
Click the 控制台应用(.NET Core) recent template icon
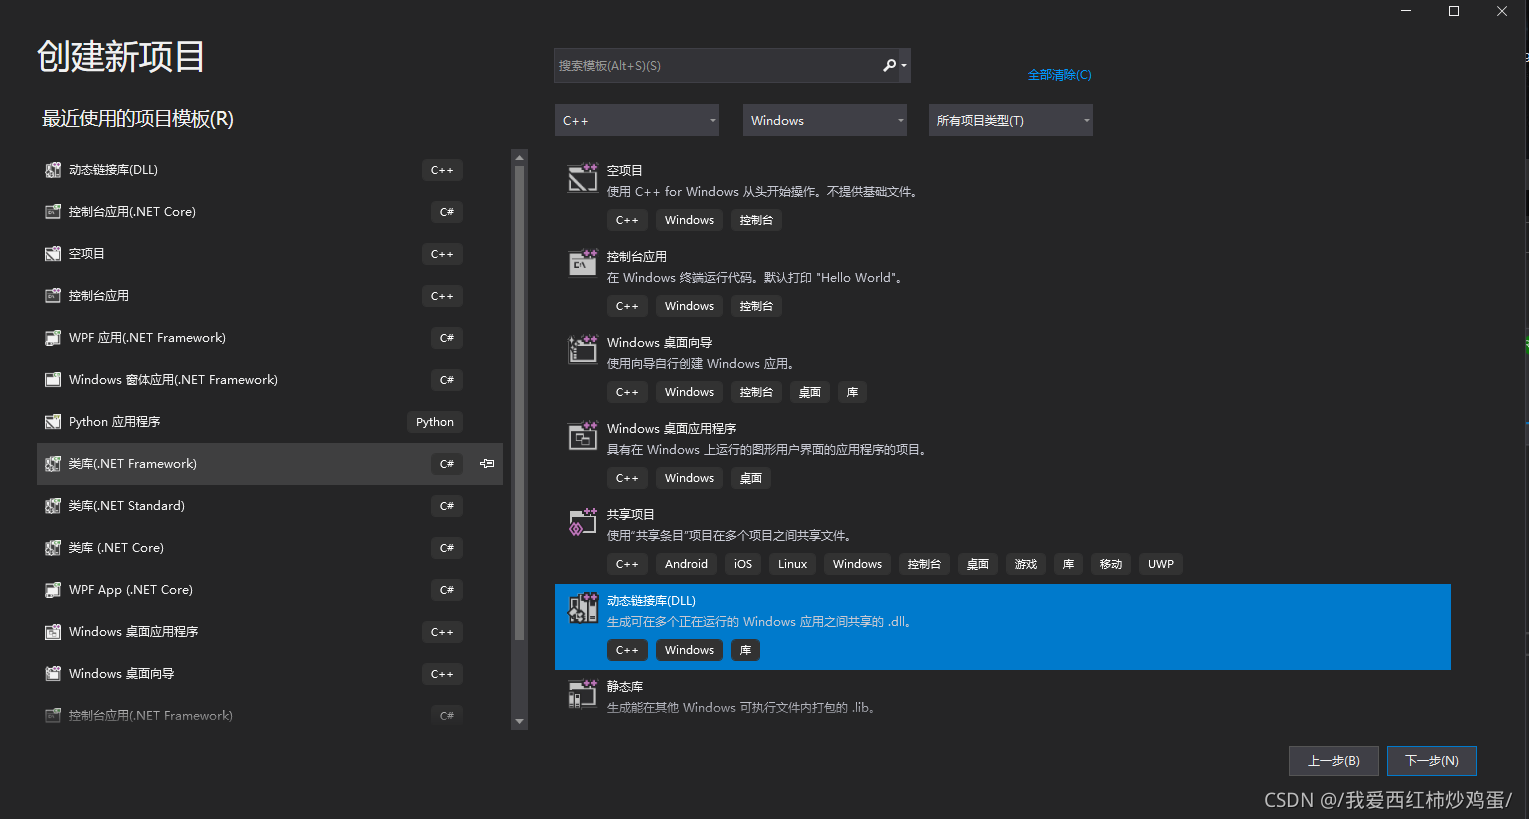point(53,212)
